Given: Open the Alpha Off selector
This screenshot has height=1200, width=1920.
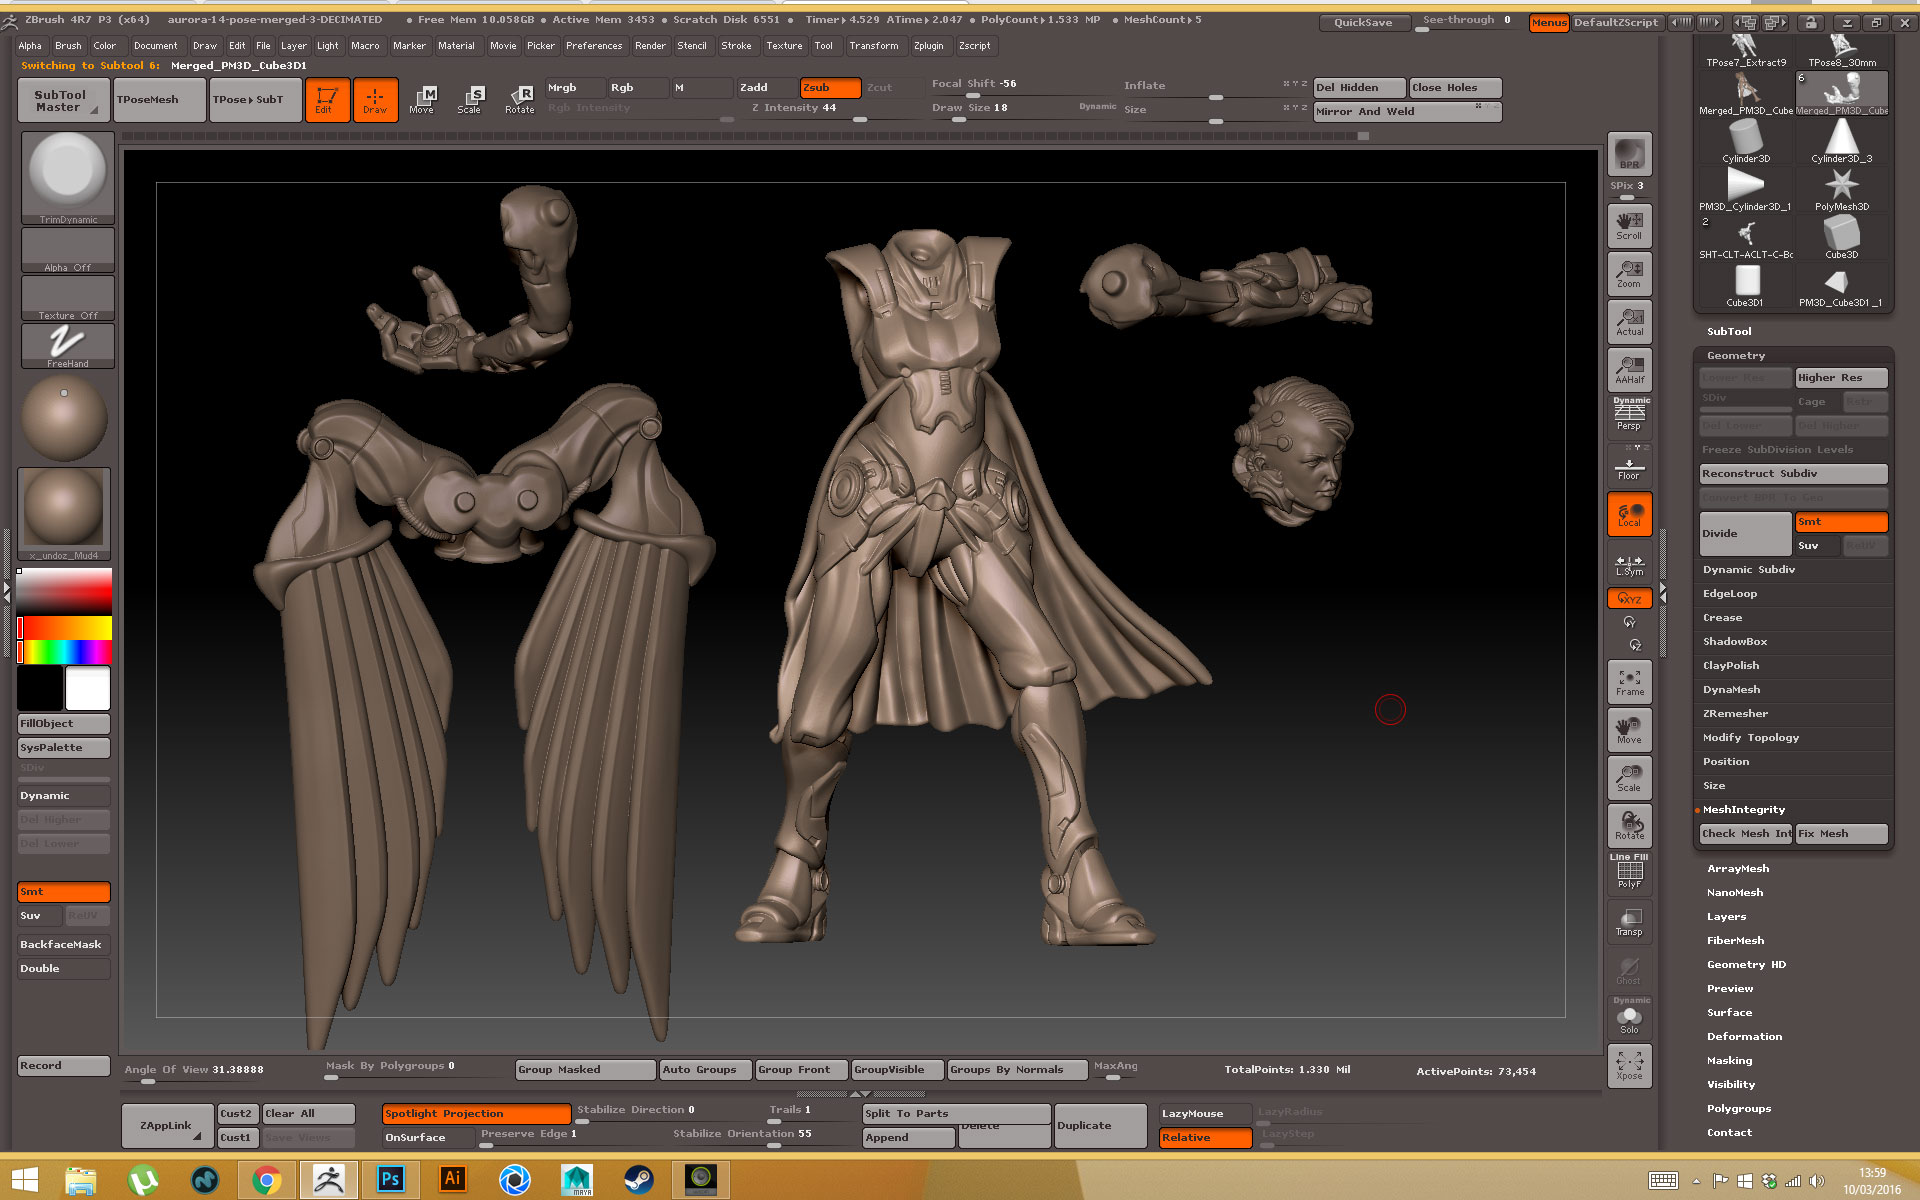Looking at the screenshot, I should pyautogui.click(x=68, y=250).
